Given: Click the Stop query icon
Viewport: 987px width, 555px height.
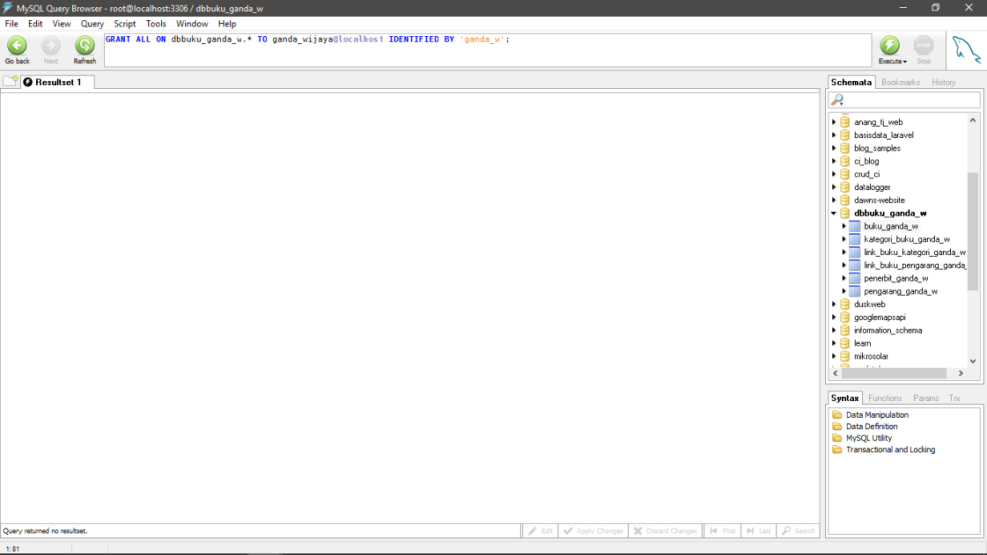Looking at the screenshot, I should 923,45.
